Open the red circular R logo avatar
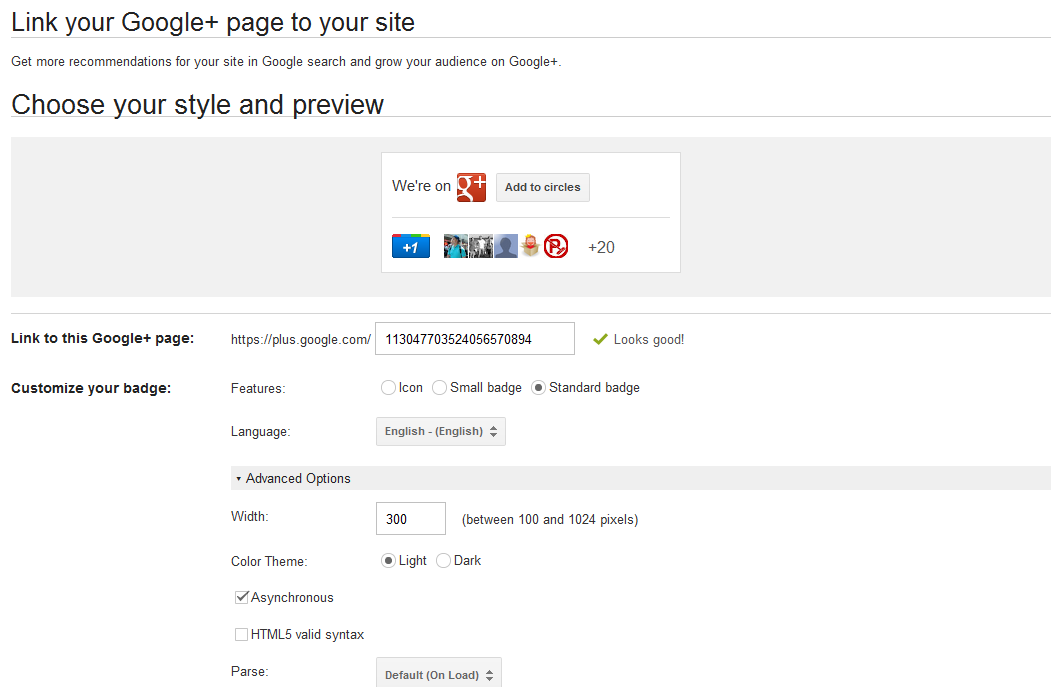1063x687 pixels. [556, 246]
